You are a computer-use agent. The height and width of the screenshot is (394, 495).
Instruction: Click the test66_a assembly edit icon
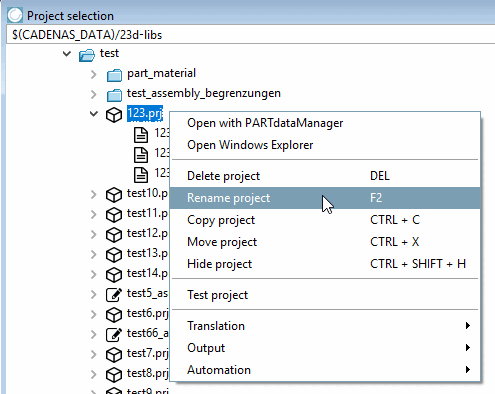114,335
